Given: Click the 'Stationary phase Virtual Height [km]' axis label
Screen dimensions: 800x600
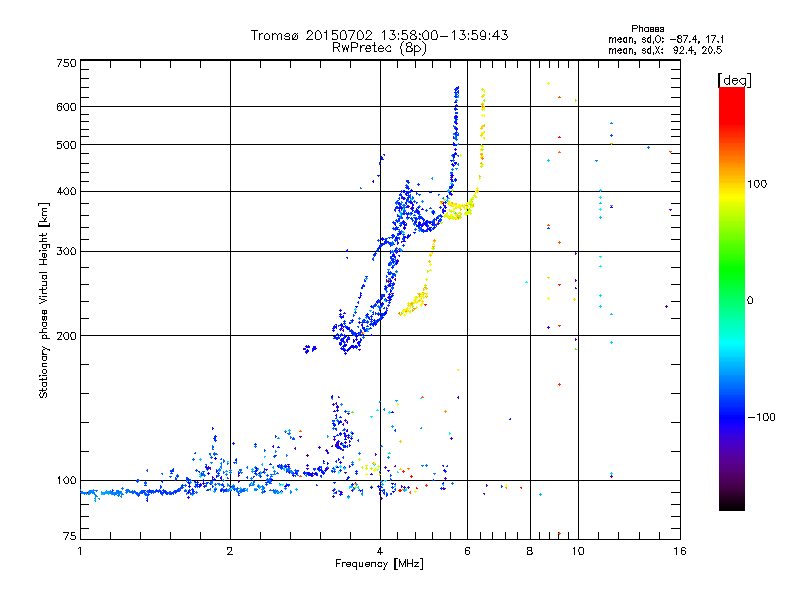Looking at the screenshot, I should (x=44, y=300).
